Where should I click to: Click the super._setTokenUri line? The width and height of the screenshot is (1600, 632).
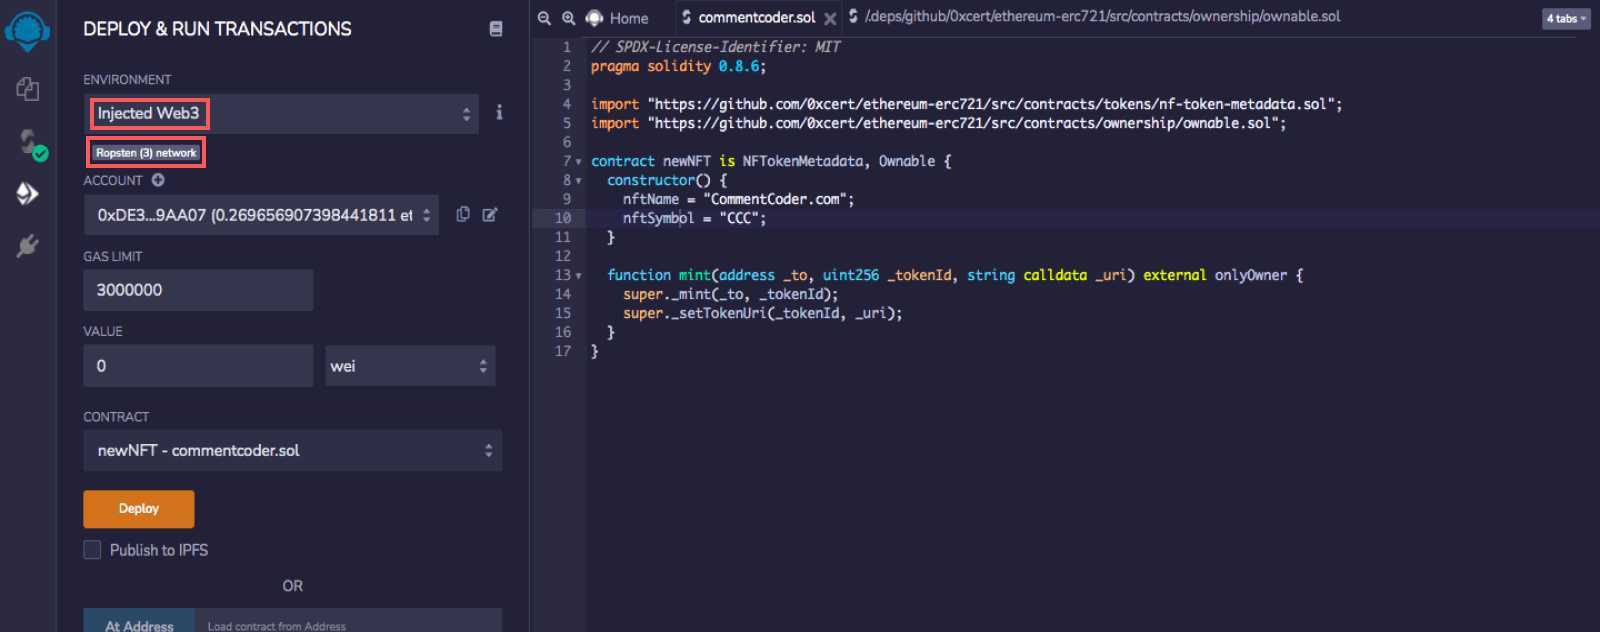(x=762, y=313)
